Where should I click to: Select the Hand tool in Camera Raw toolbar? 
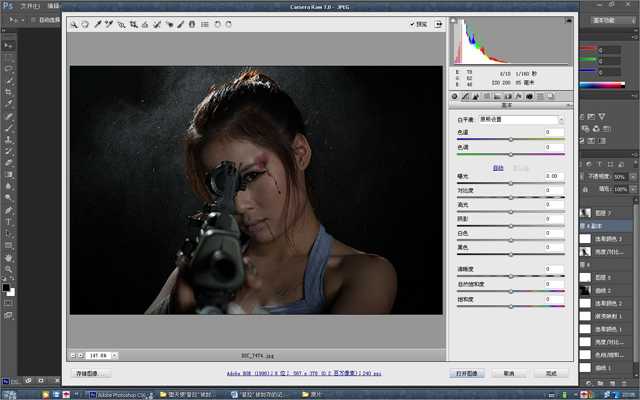pos(85,23)
